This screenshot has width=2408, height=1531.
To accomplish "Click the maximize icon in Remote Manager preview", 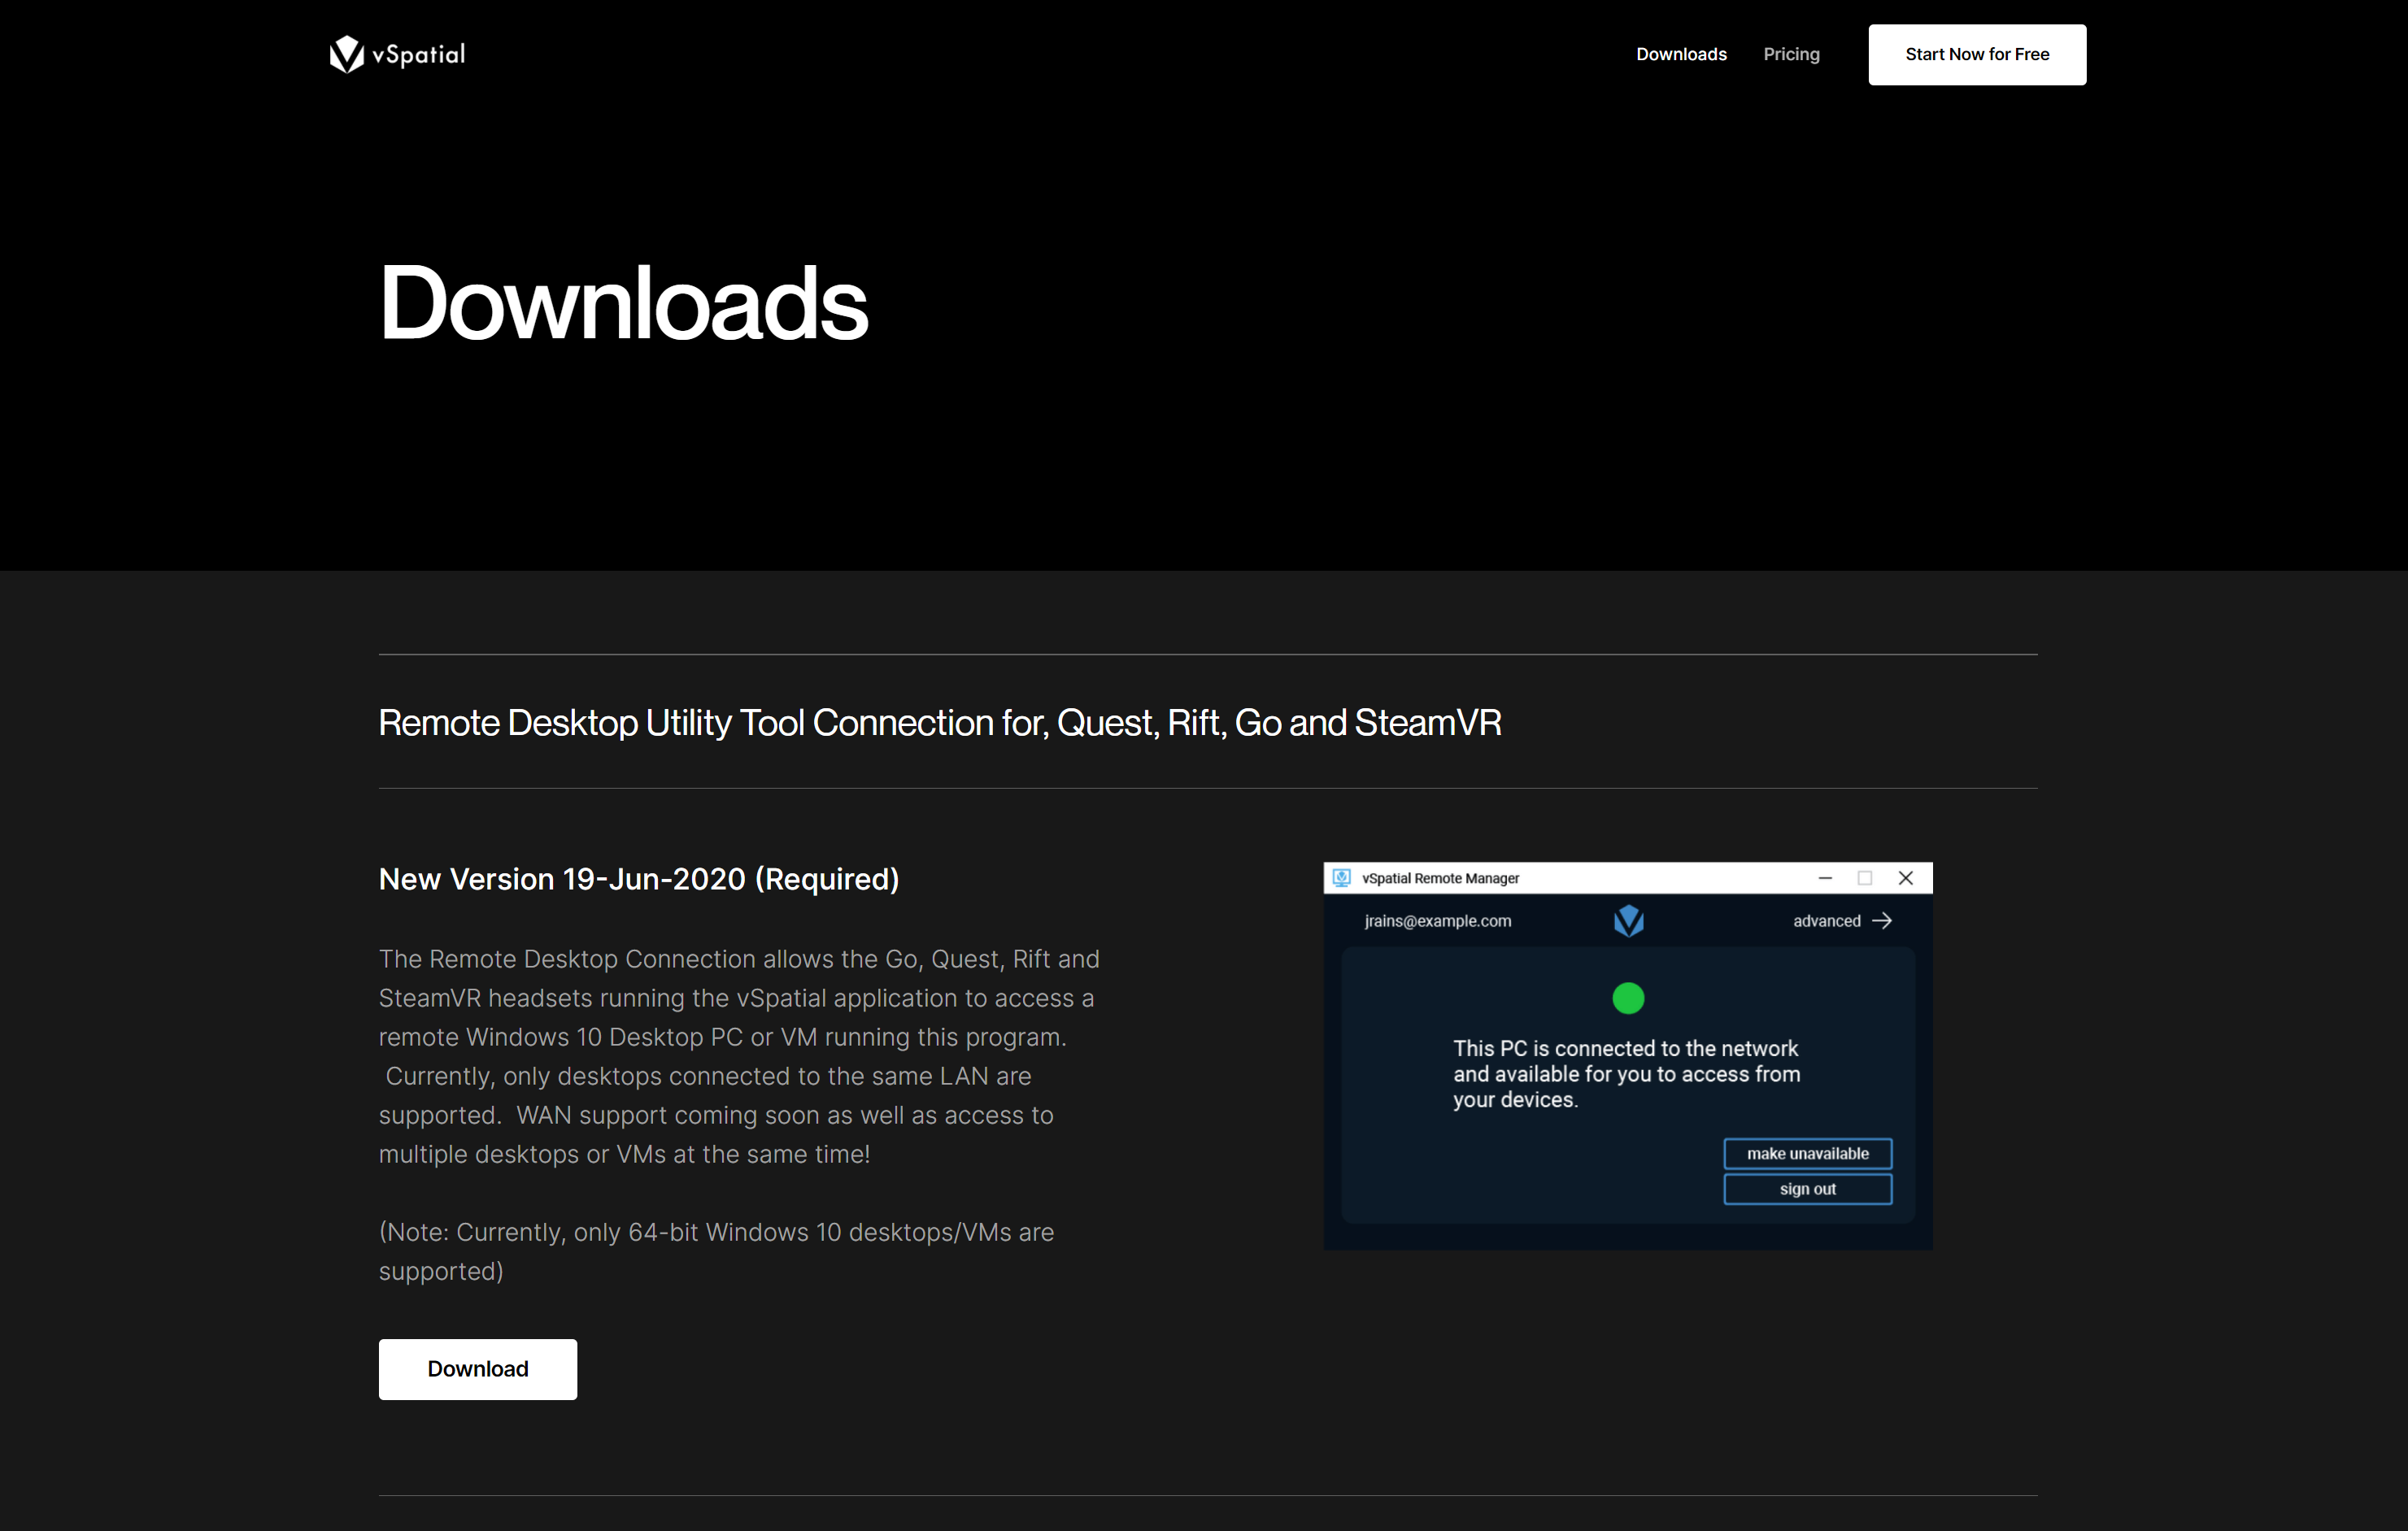I will 1864,877.
